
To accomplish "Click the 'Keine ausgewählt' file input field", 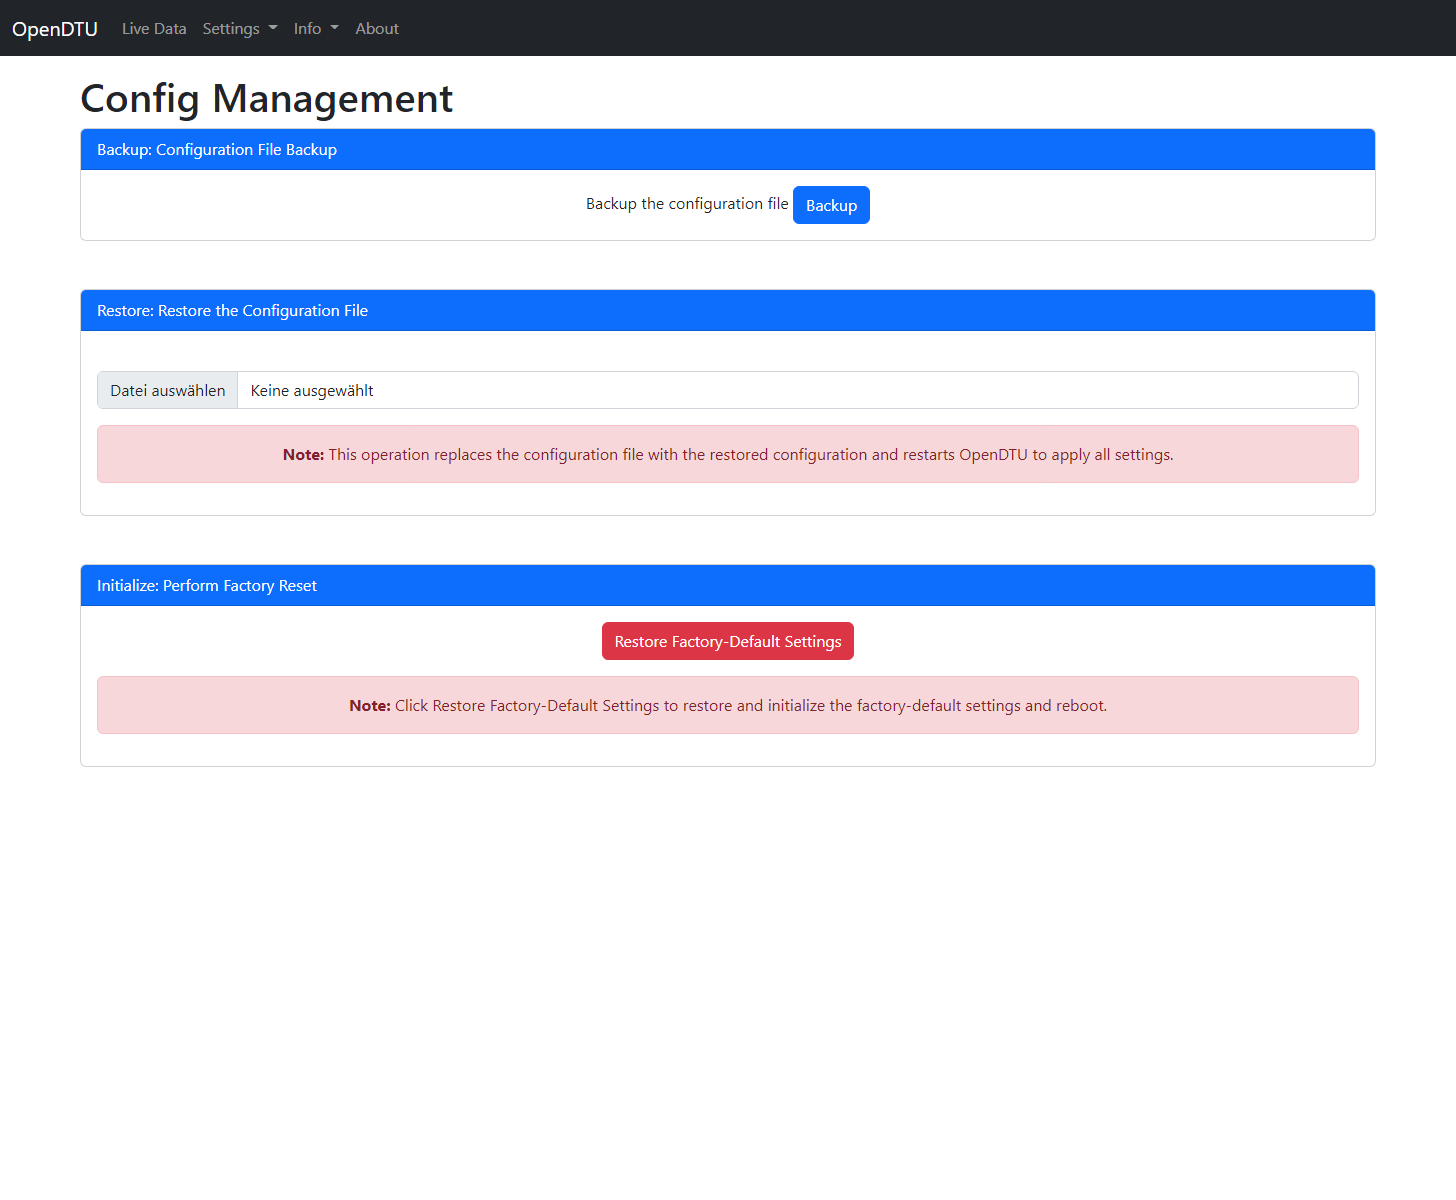I will pos(796,390).
